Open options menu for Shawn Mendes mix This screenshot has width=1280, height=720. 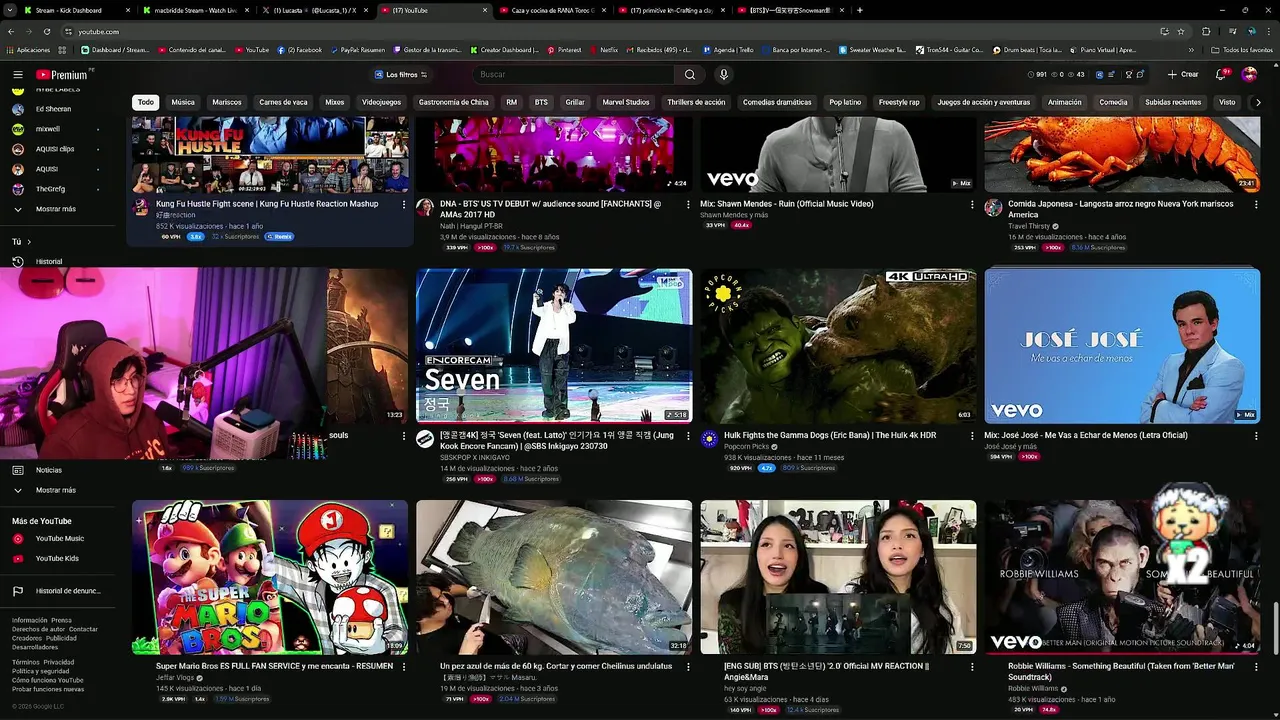972,204
